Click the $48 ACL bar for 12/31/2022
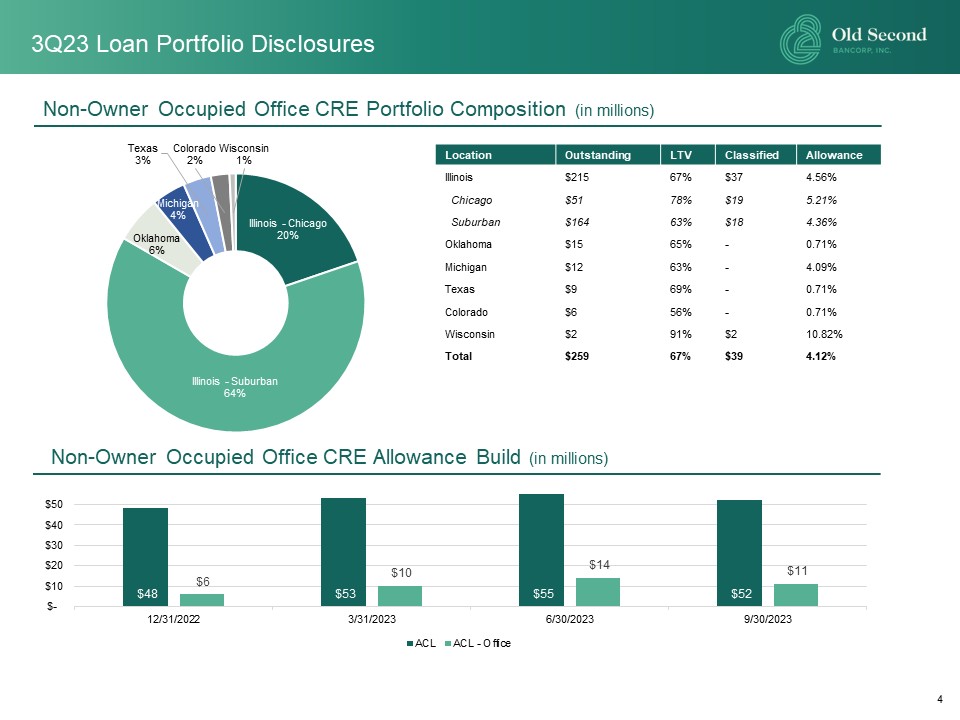This screenshot has width=960, height=720. tap(145, 557)
